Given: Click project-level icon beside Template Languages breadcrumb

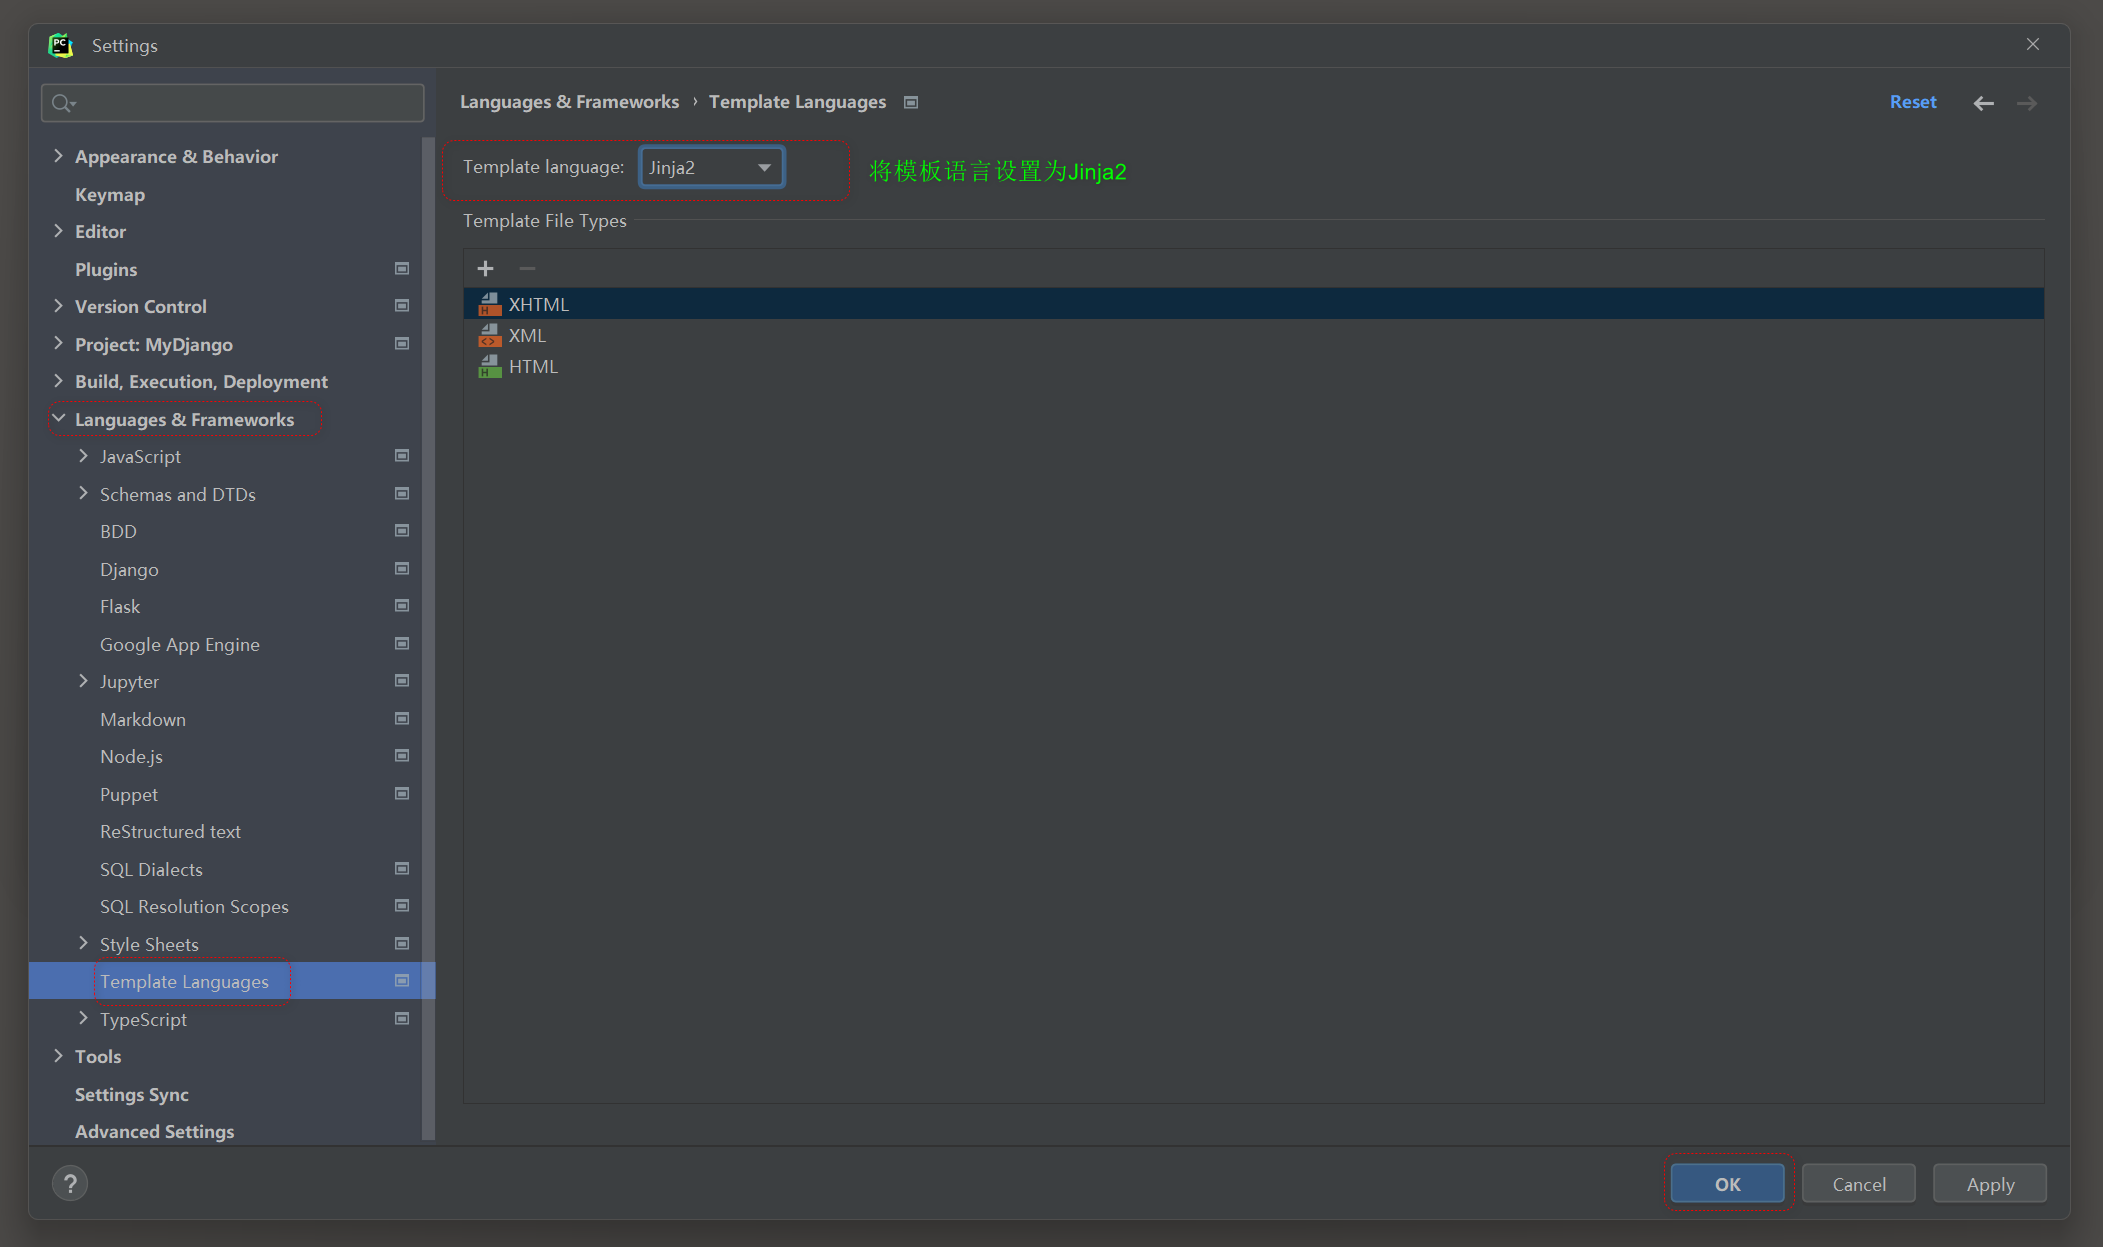Looking at the screenshot, I should (x=911, y=102).
